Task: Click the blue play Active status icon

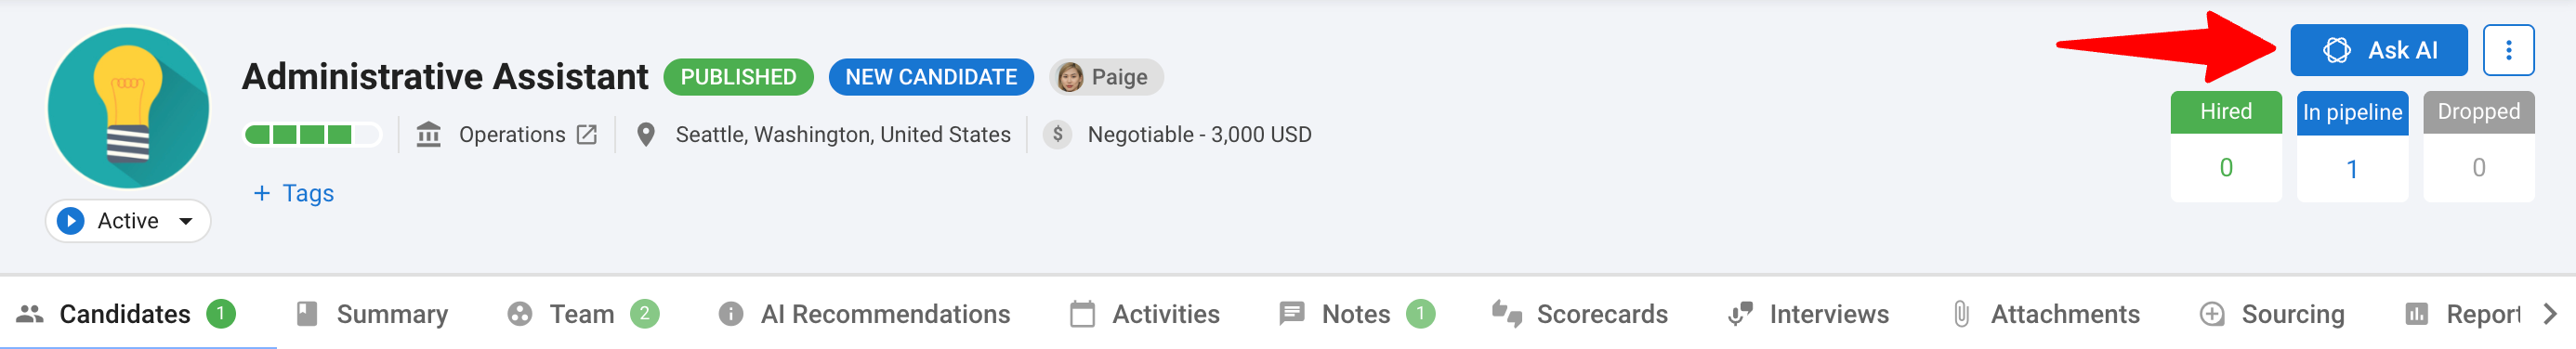Action: click(x=71, y=221)
